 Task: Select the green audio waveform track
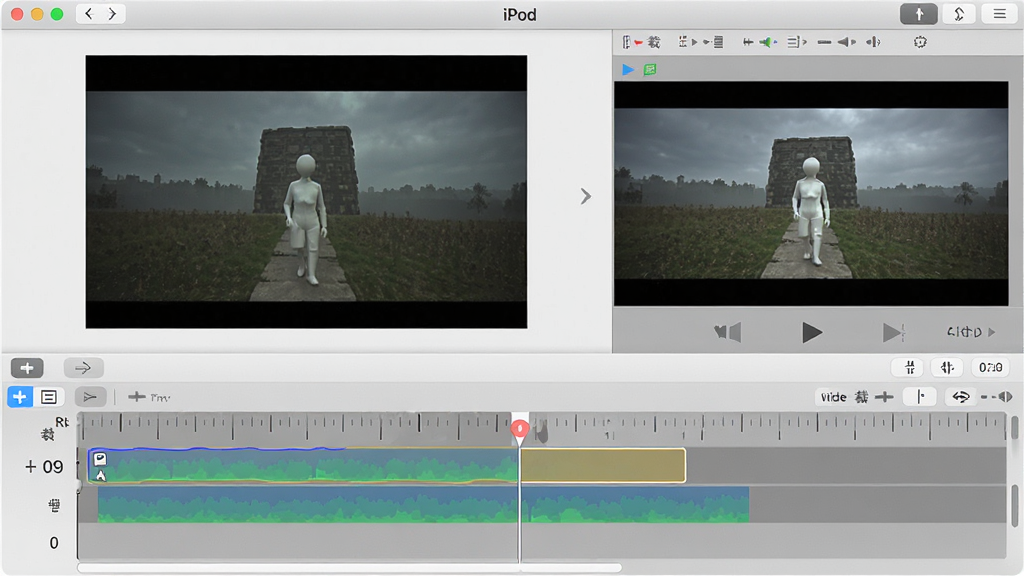point(423,505)
